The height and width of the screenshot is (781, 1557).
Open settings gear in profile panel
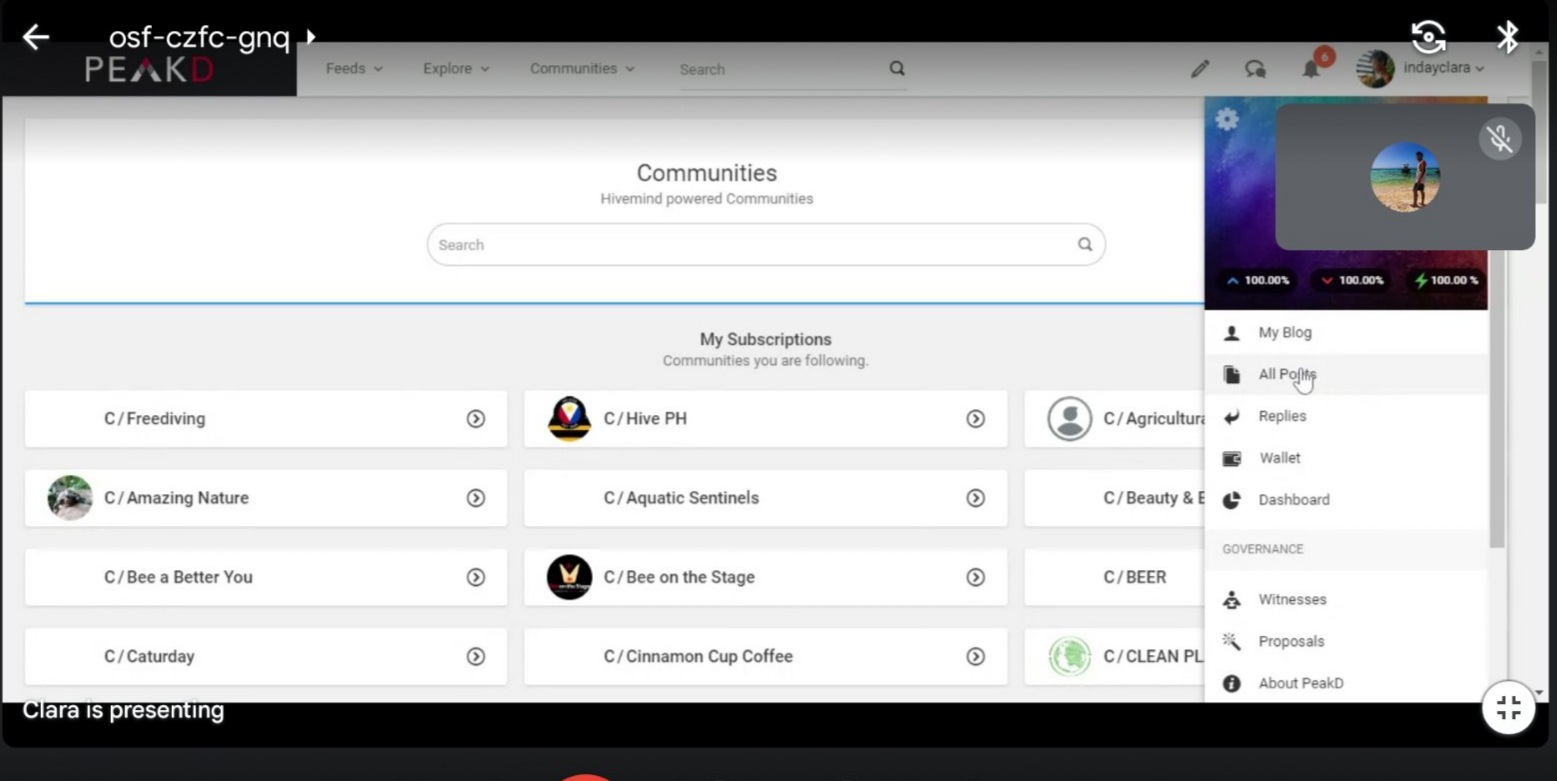tap(1227, 120)
